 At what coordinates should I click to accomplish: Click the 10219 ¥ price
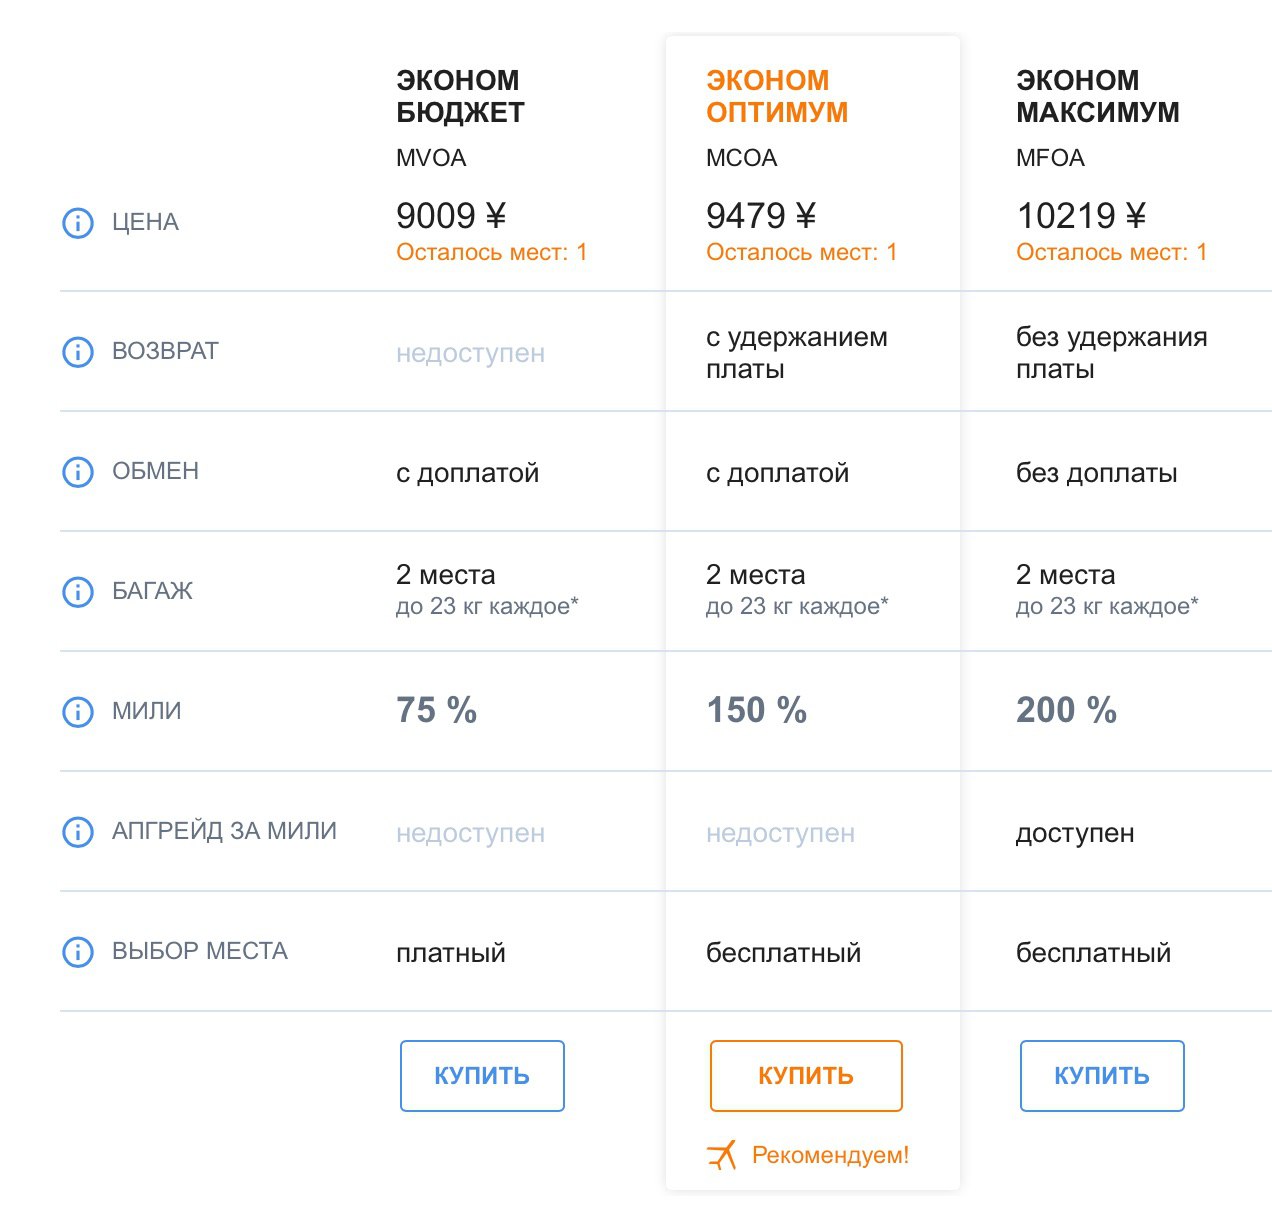coord(1081,215)
